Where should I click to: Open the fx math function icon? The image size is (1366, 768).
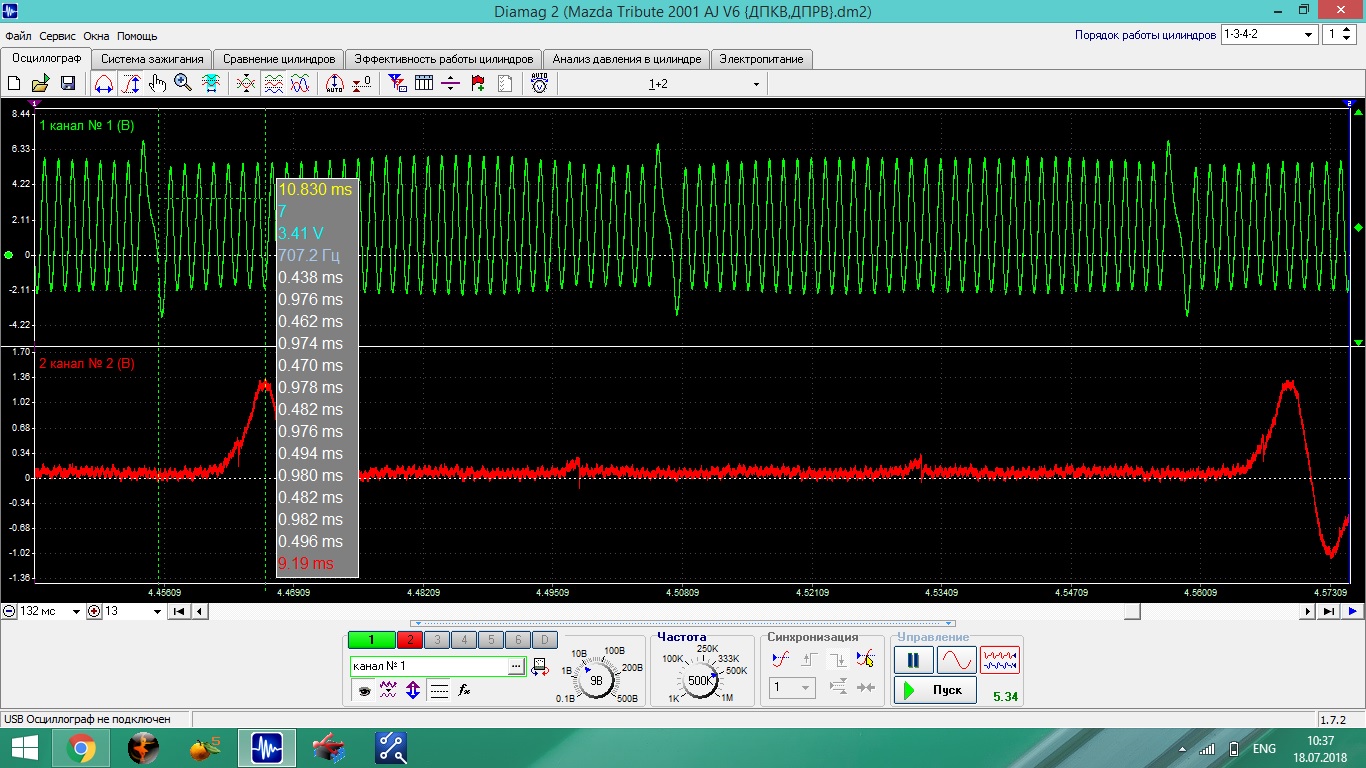pyautogui.click(x=464, y=690)
